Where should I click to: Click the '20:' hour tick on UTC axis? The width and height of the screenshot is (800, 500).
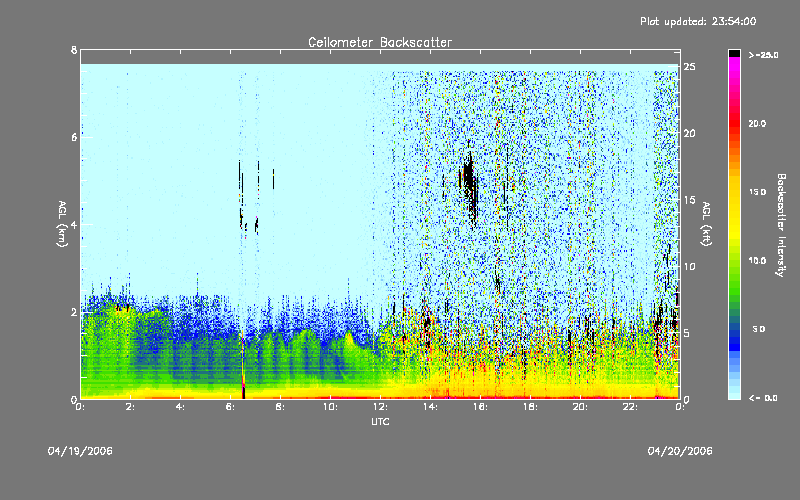coord(580,407)
